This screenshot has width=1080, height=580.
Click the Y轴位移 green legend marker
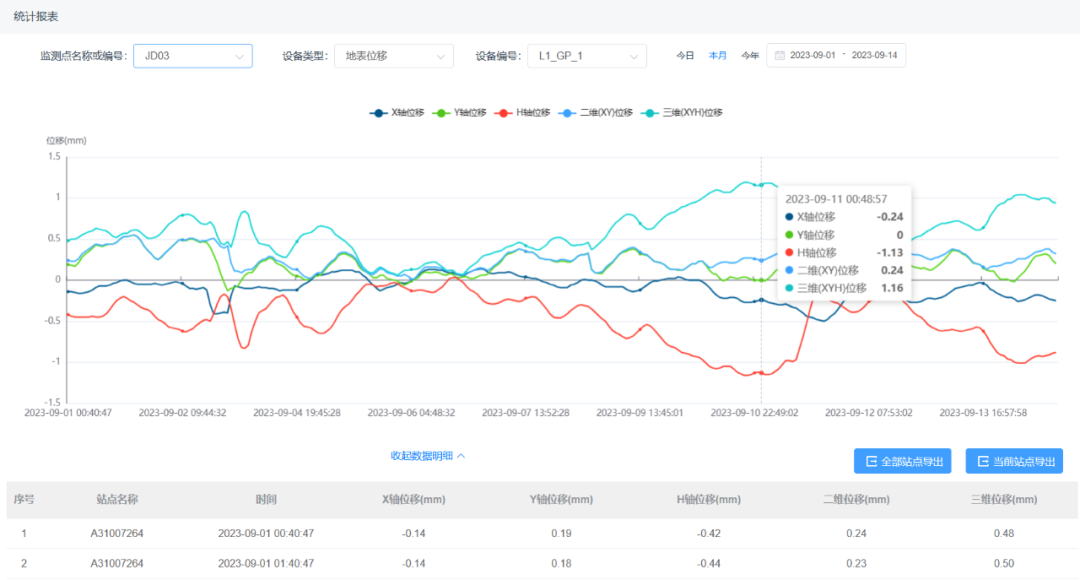point(441,113)
